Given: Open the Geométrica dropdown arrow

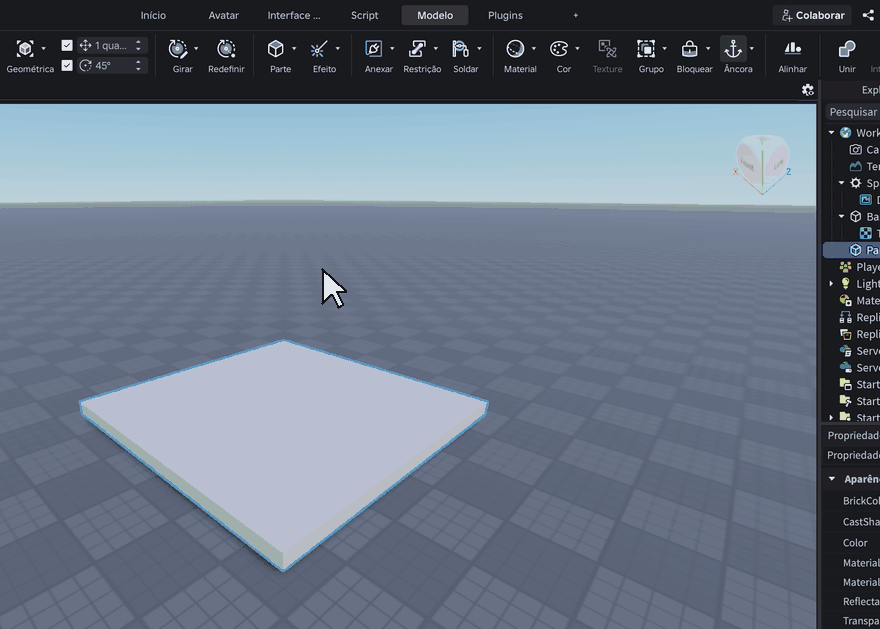Looking at the screenshot, I should (43, 49).
